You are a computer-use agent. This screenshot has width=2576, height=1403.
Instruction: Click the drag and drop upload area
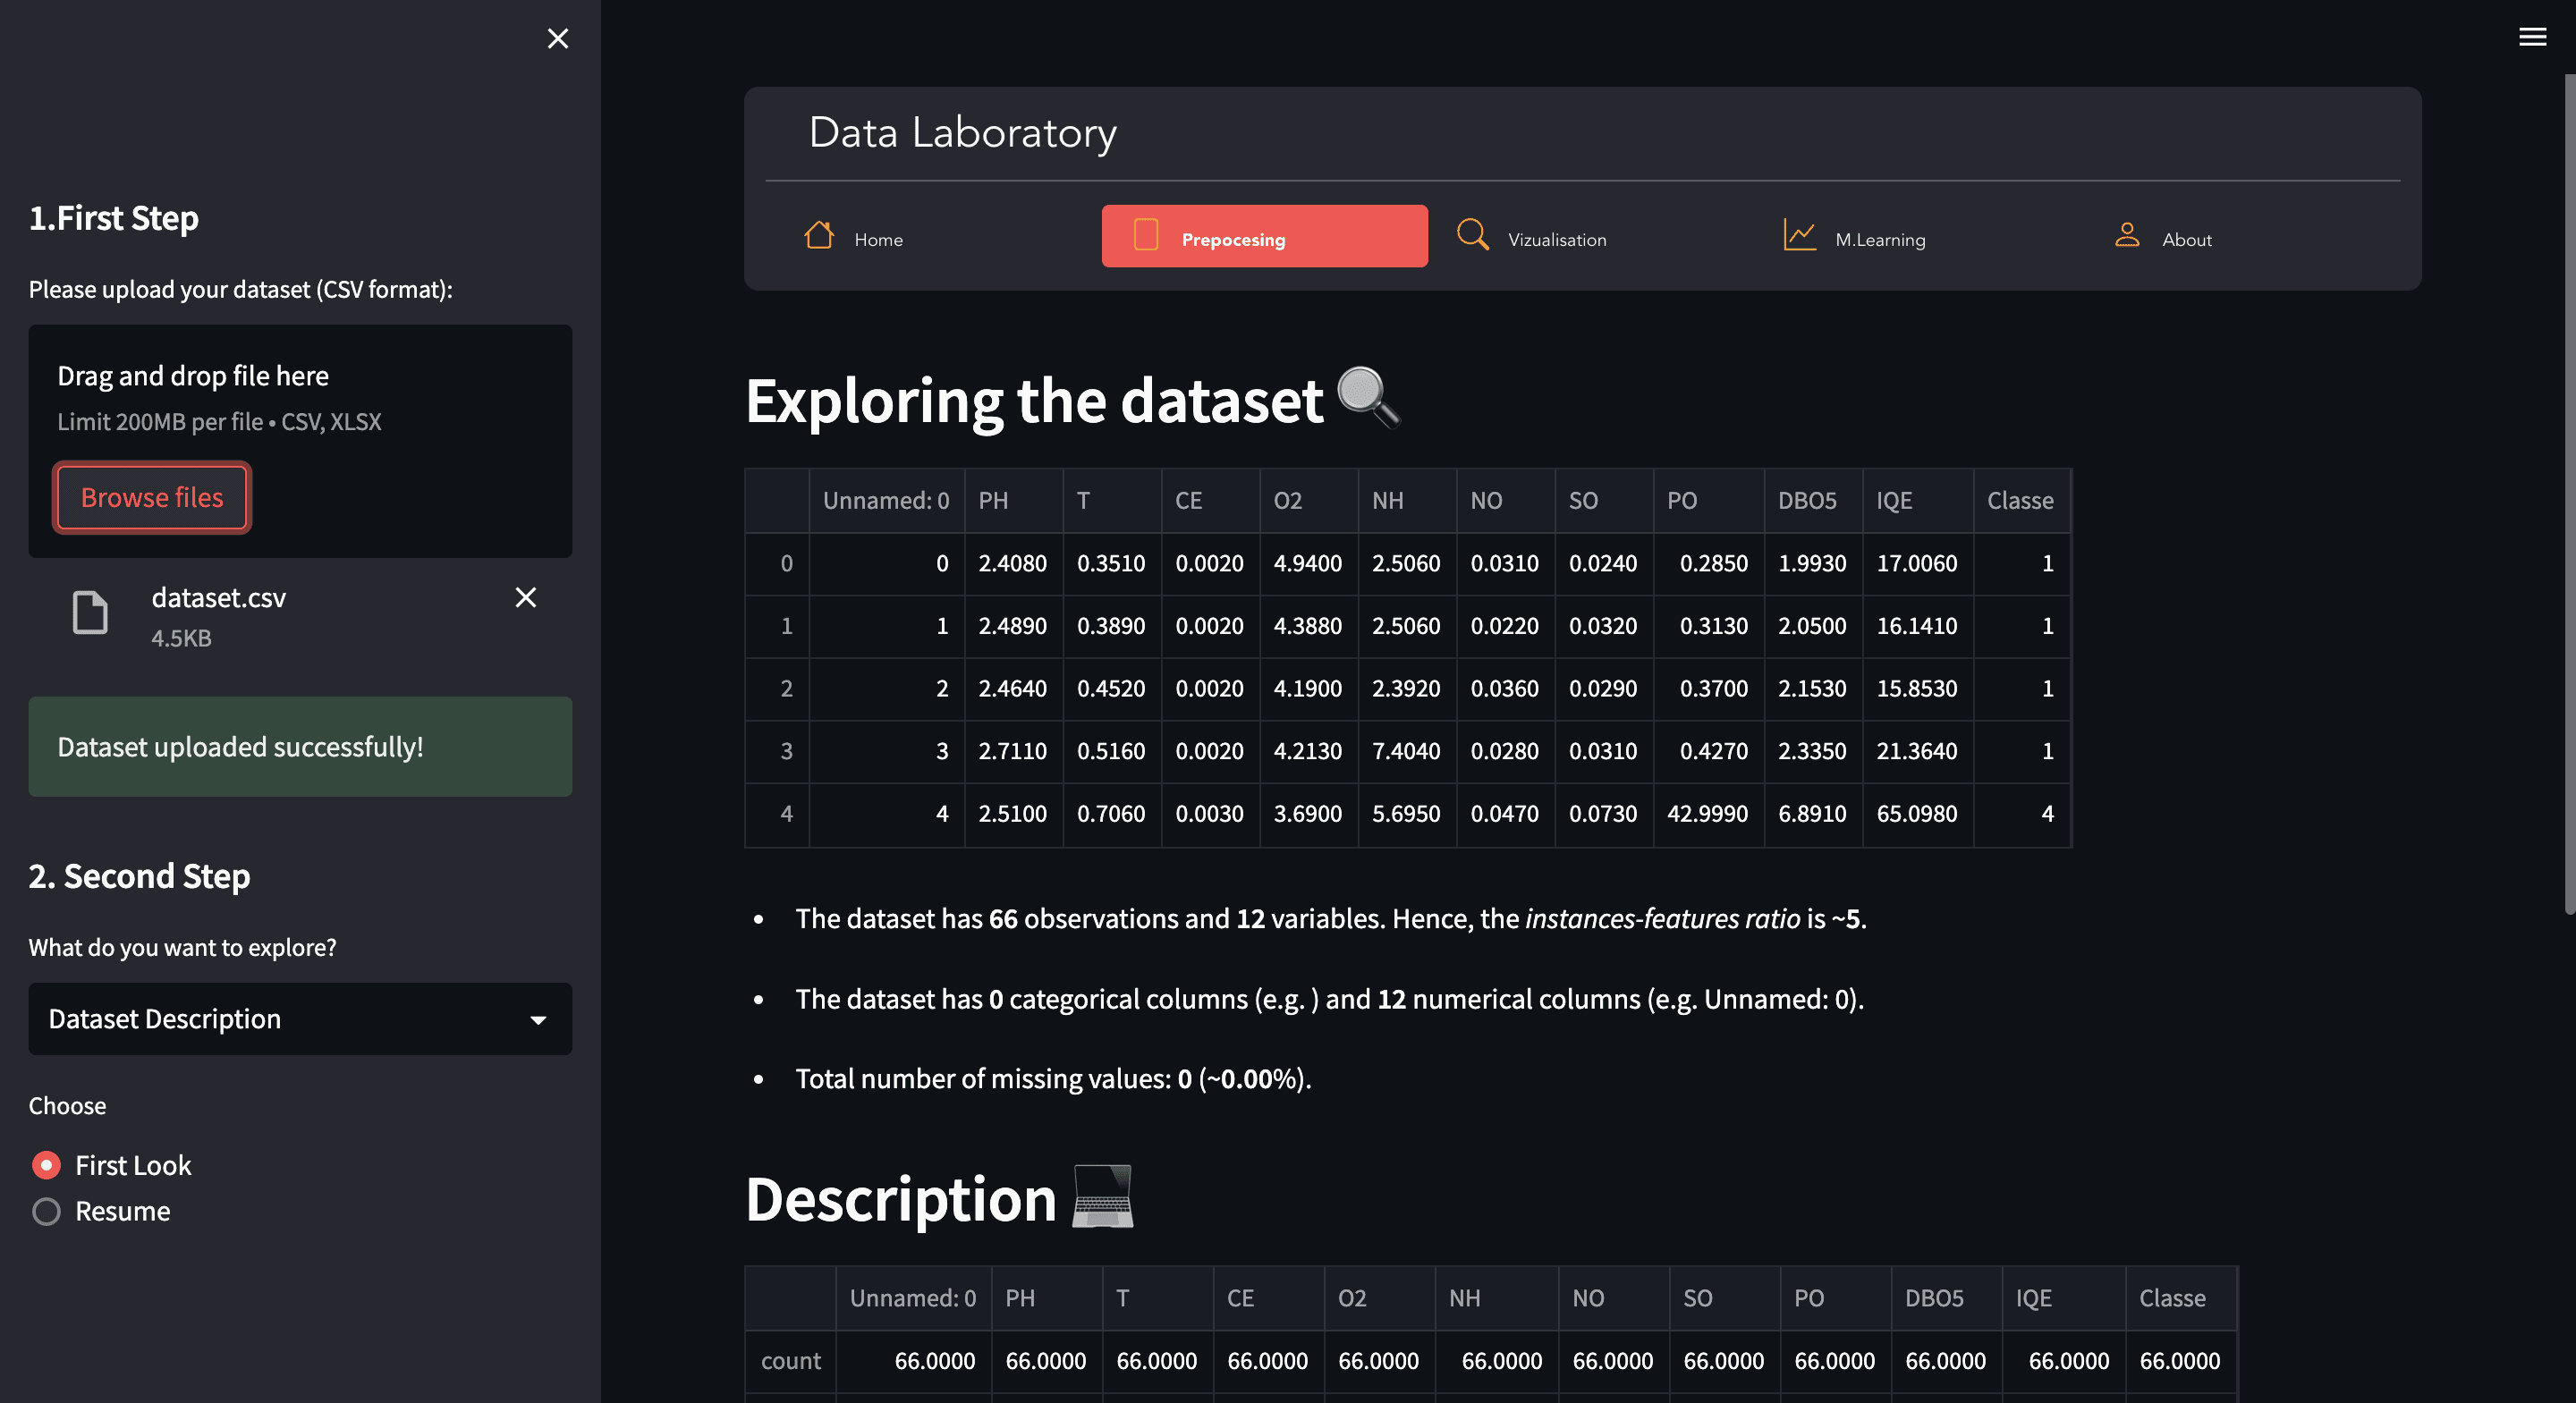[300, 398]
